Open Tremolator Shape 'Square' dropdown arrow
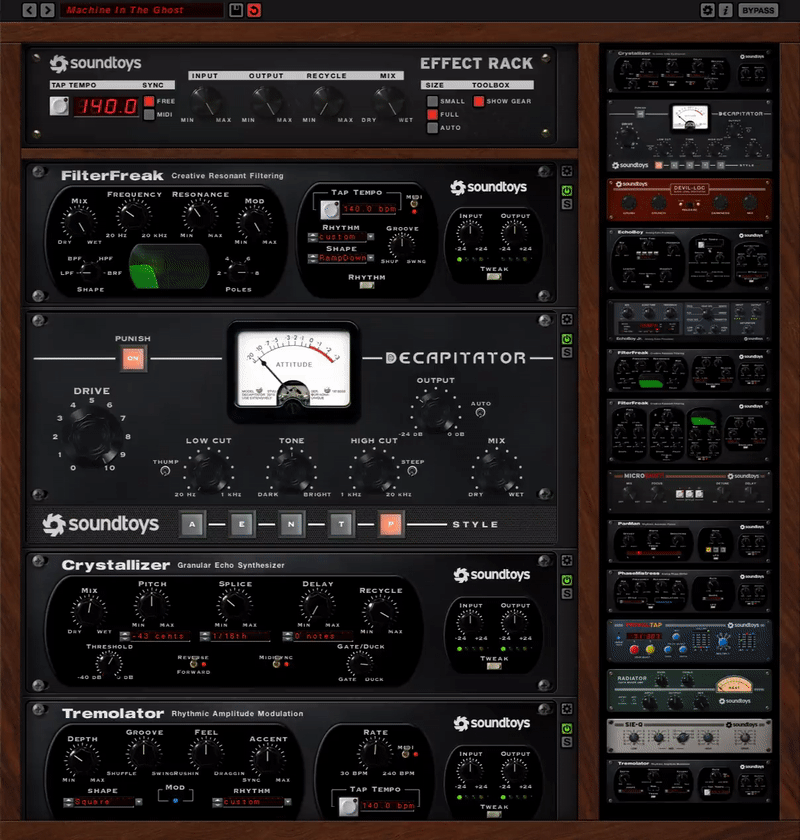The height and width of the screenshot is (840, 800). click(139, 802)
